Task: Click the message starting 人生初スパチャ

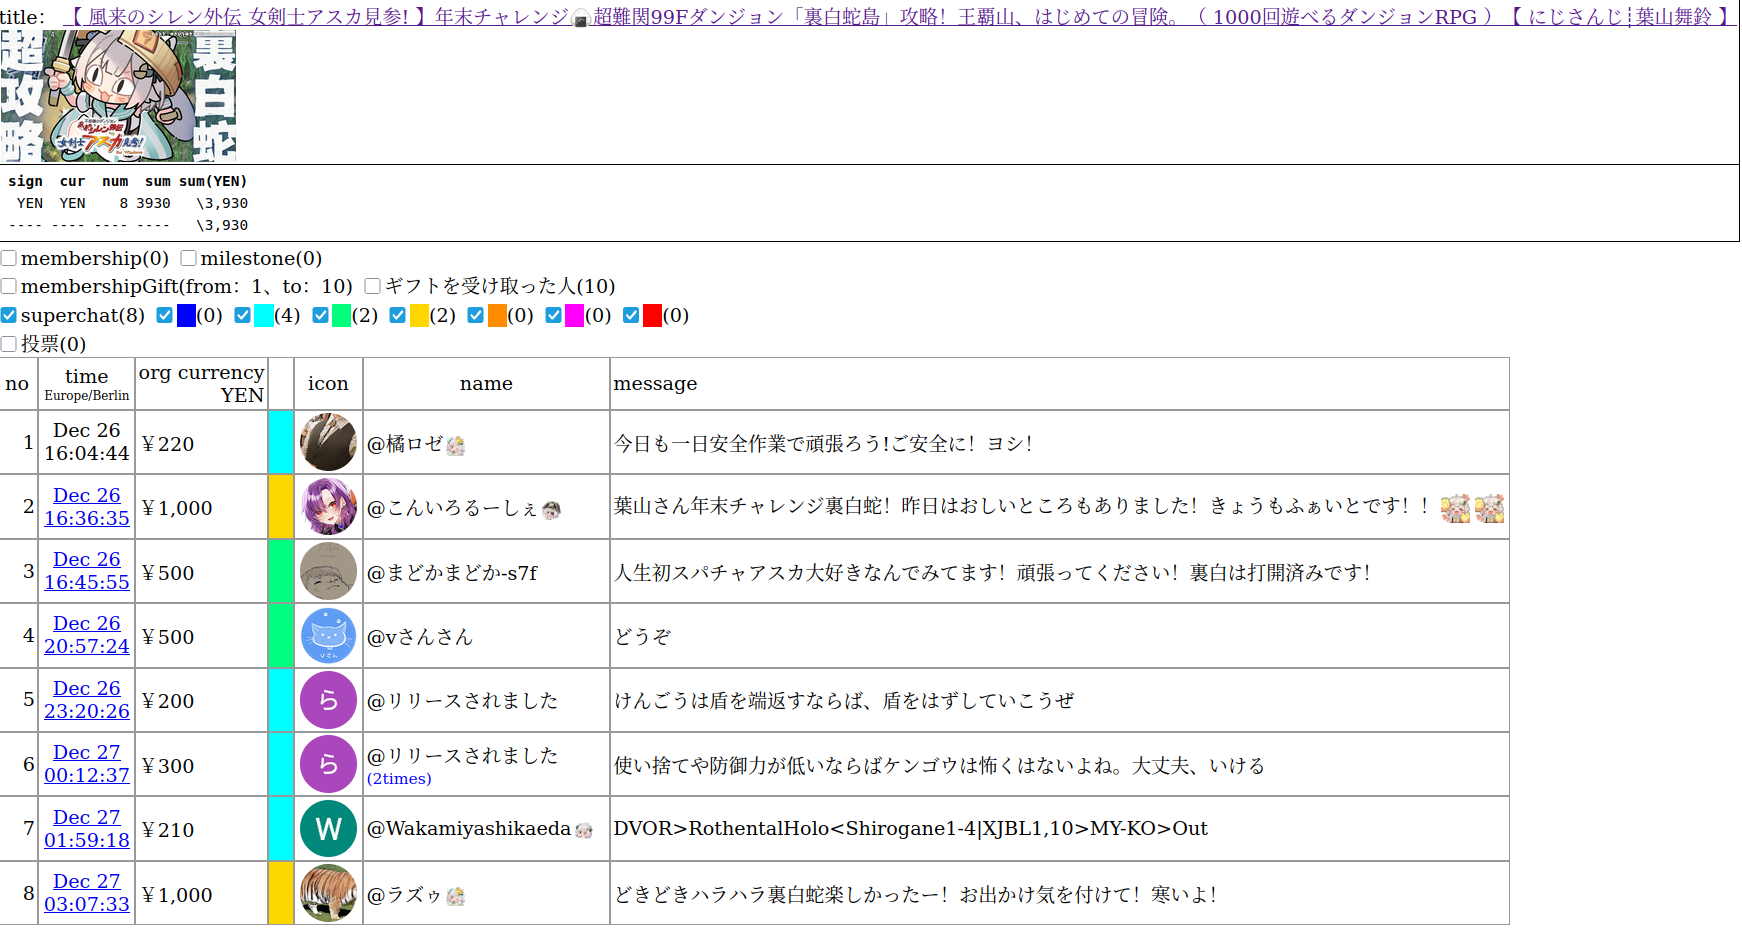Action: pos(992,573)
